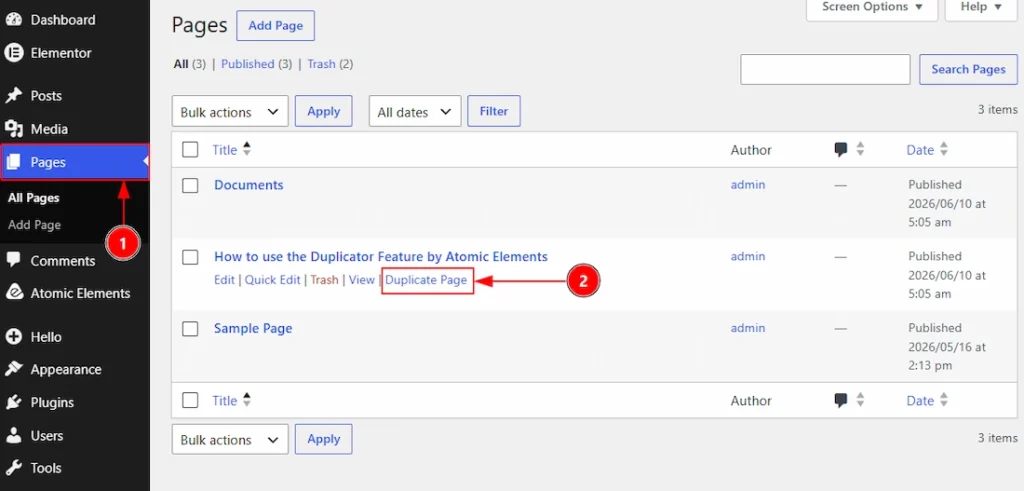Click the Media library icon
The image size is (1024, 491).
point(14,129)
